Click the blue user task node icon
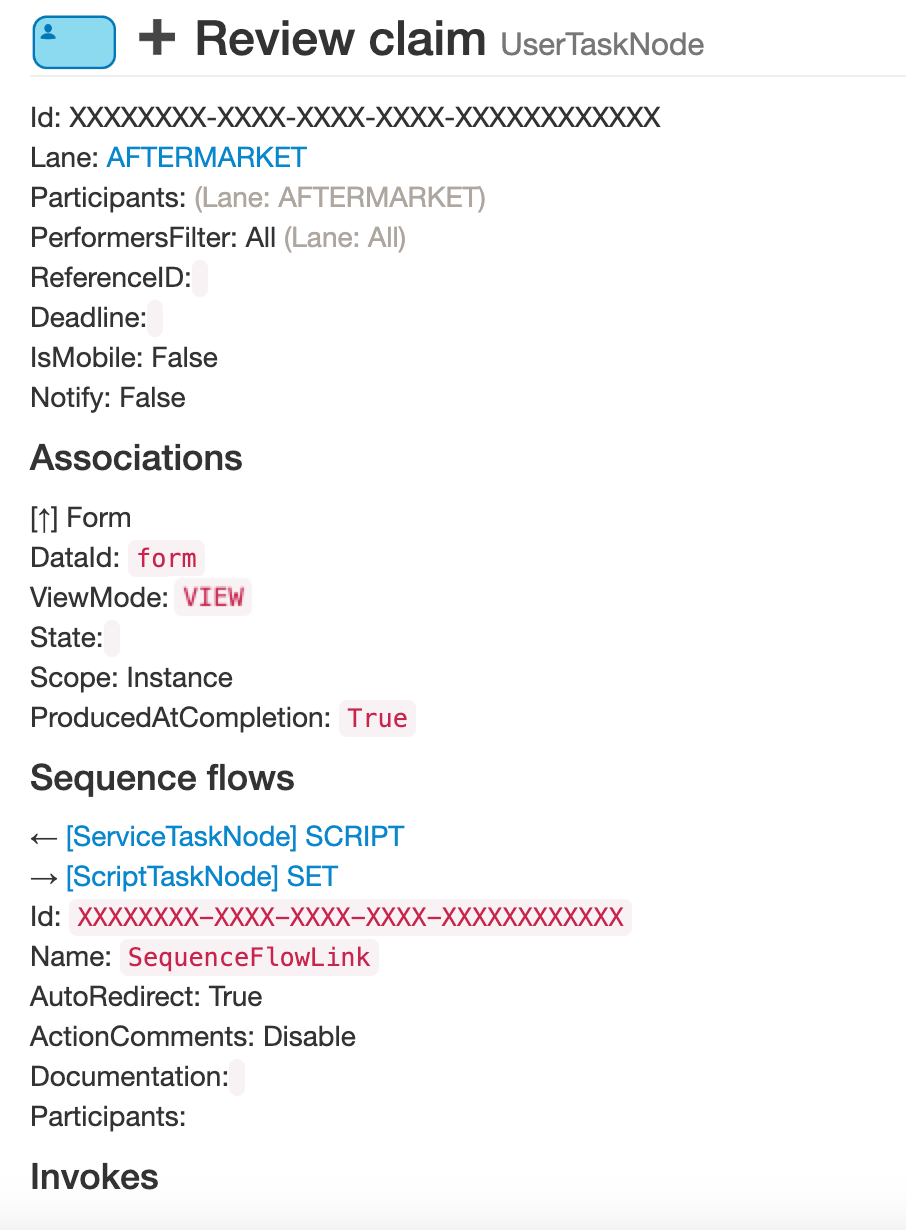This screenshot has width=906, height=1230. (x=74, y=40)
